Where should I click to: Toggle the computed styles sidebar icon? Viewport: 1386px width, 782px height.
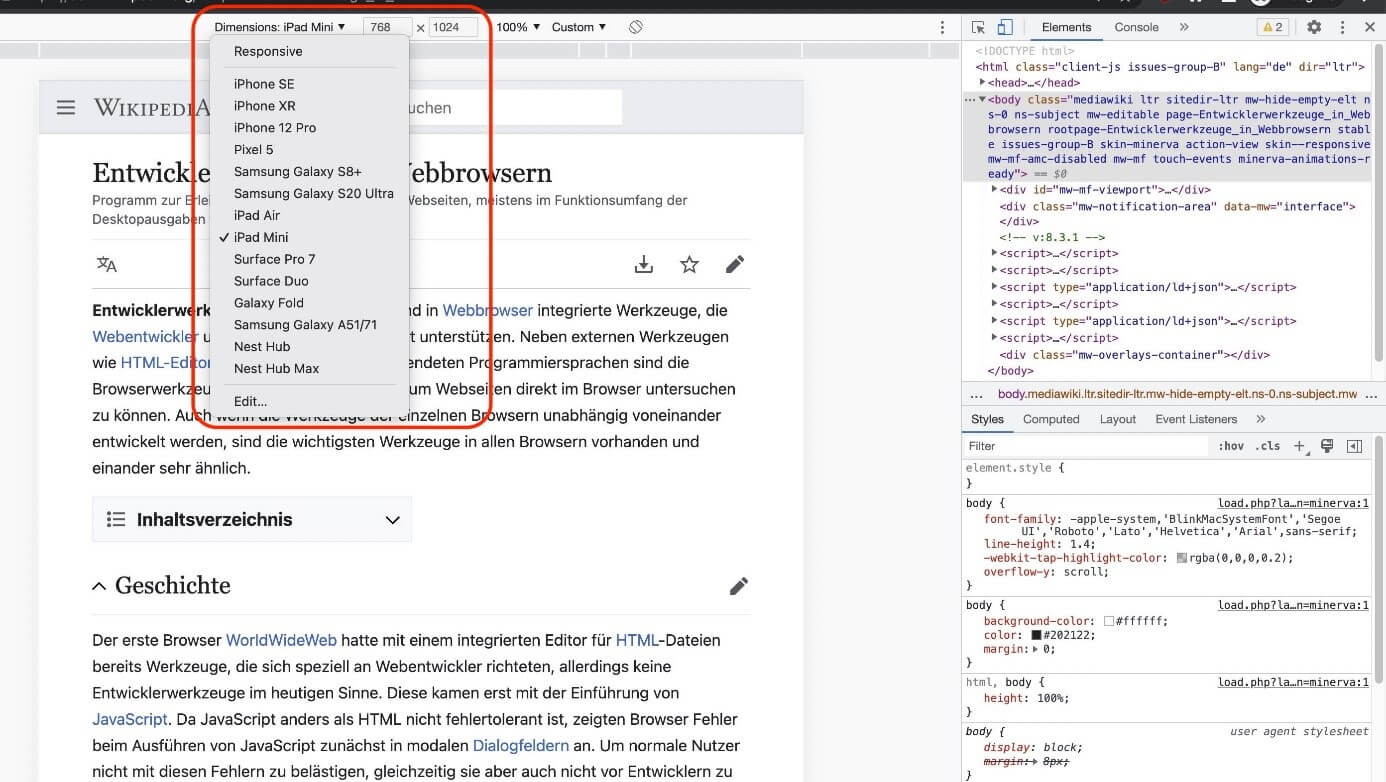pos(1354,446)
